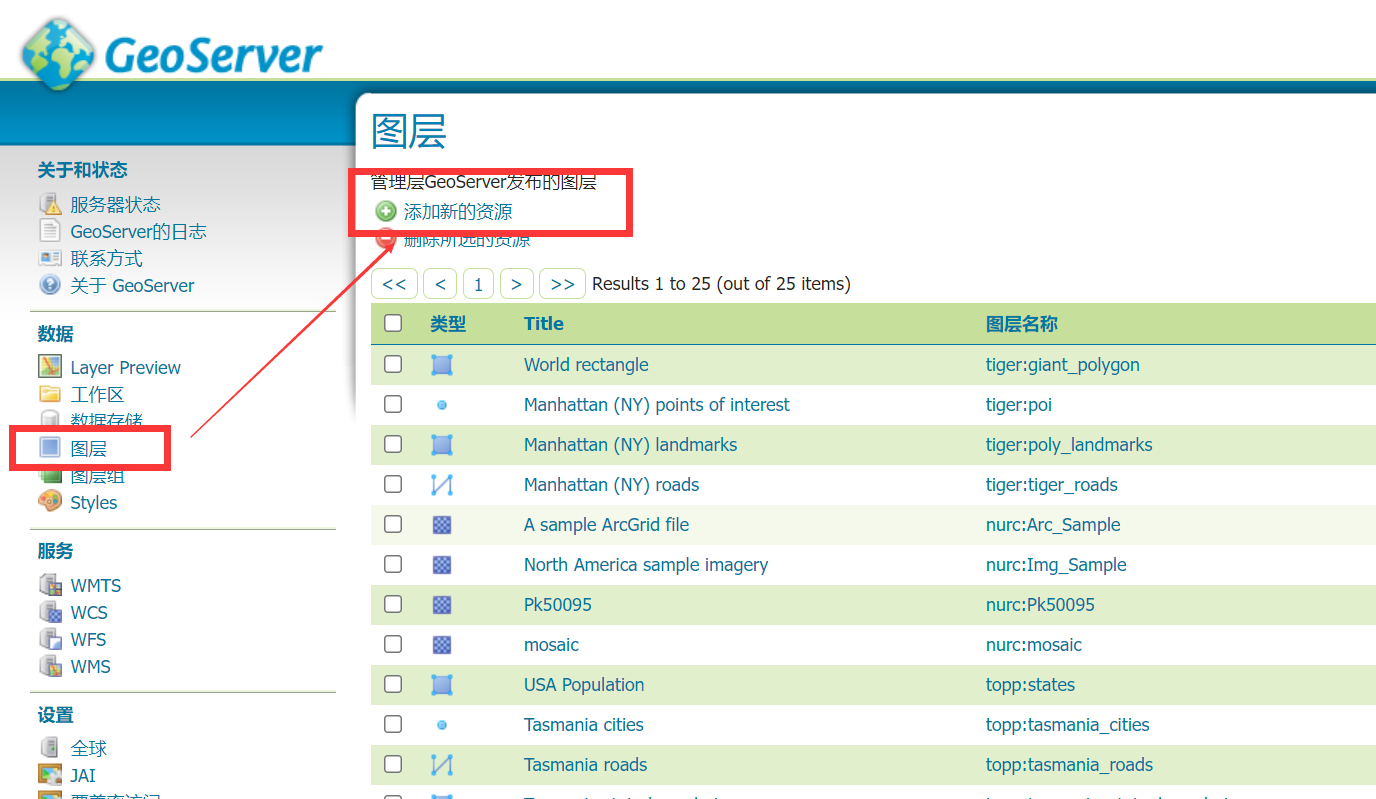Check the Tasmania cities layer checkbox
The image size is (1376, 799).
click(393, 724)
